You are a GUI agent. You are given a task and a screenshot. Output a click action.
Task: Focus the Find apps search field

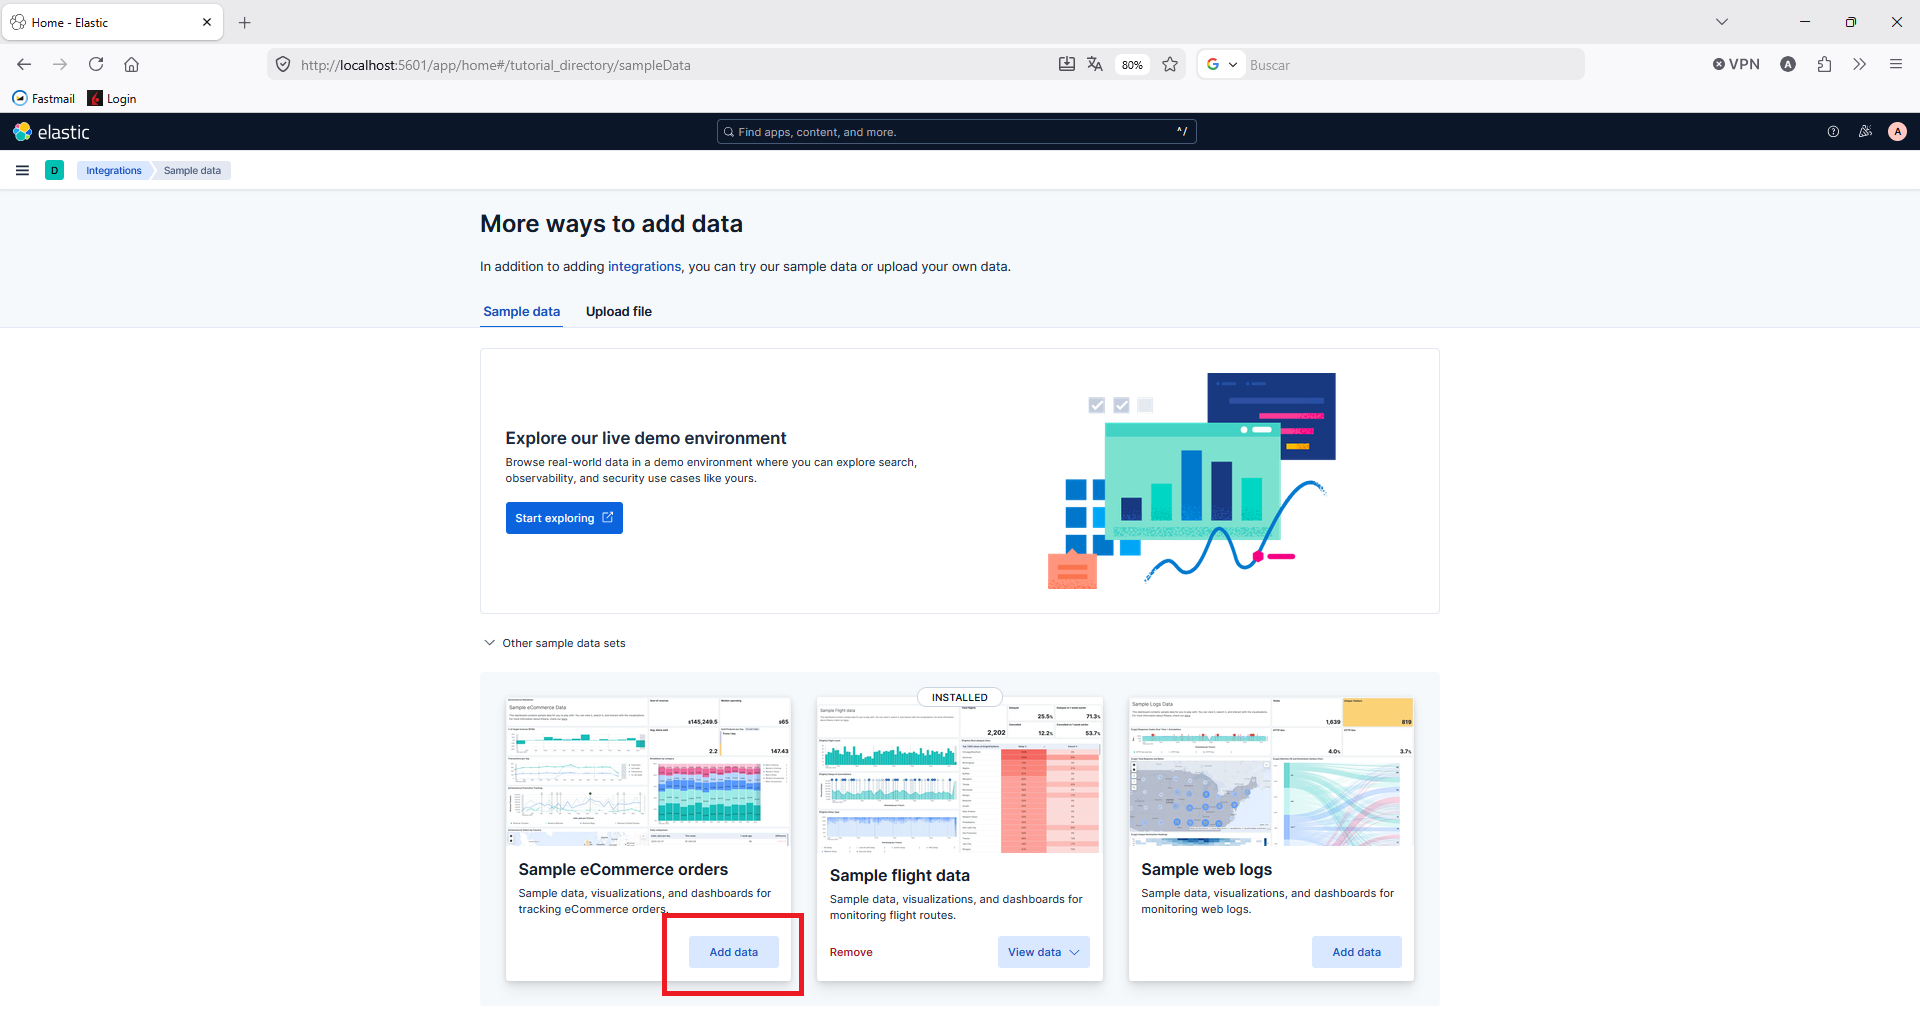pyautogui.click(x=956, y=132)
